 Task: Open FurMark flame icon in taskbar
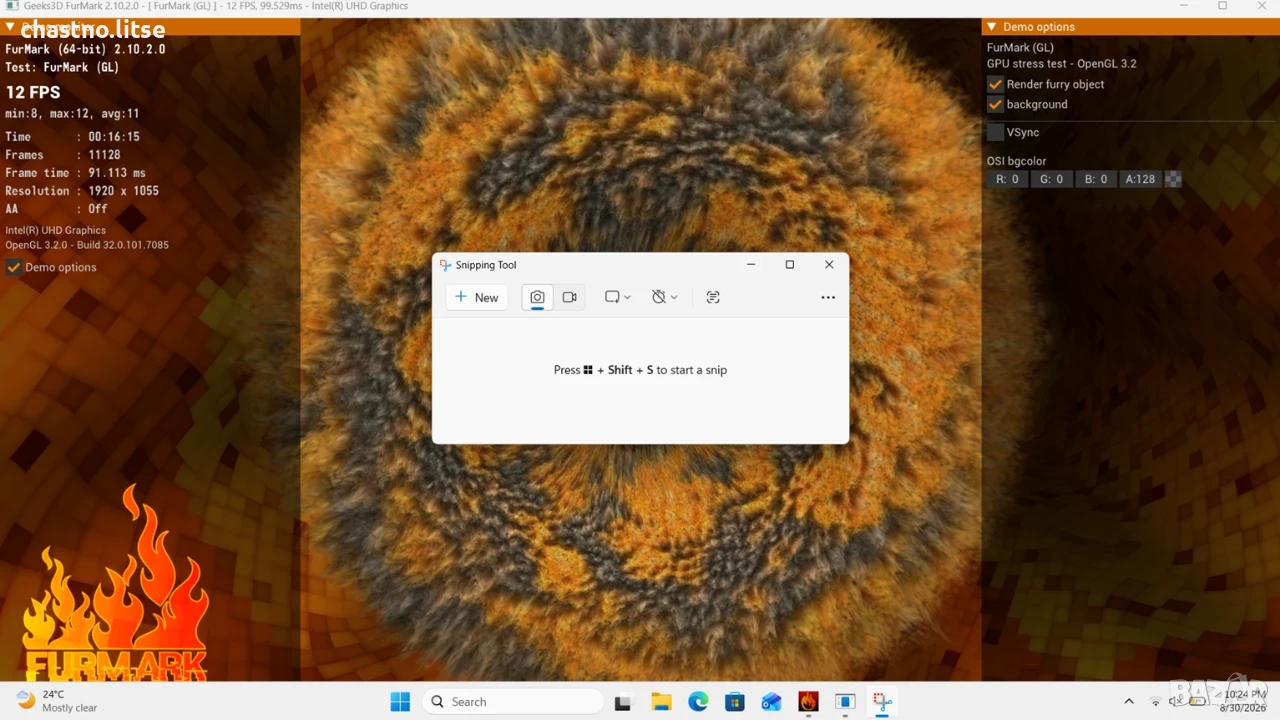[809, 702]
